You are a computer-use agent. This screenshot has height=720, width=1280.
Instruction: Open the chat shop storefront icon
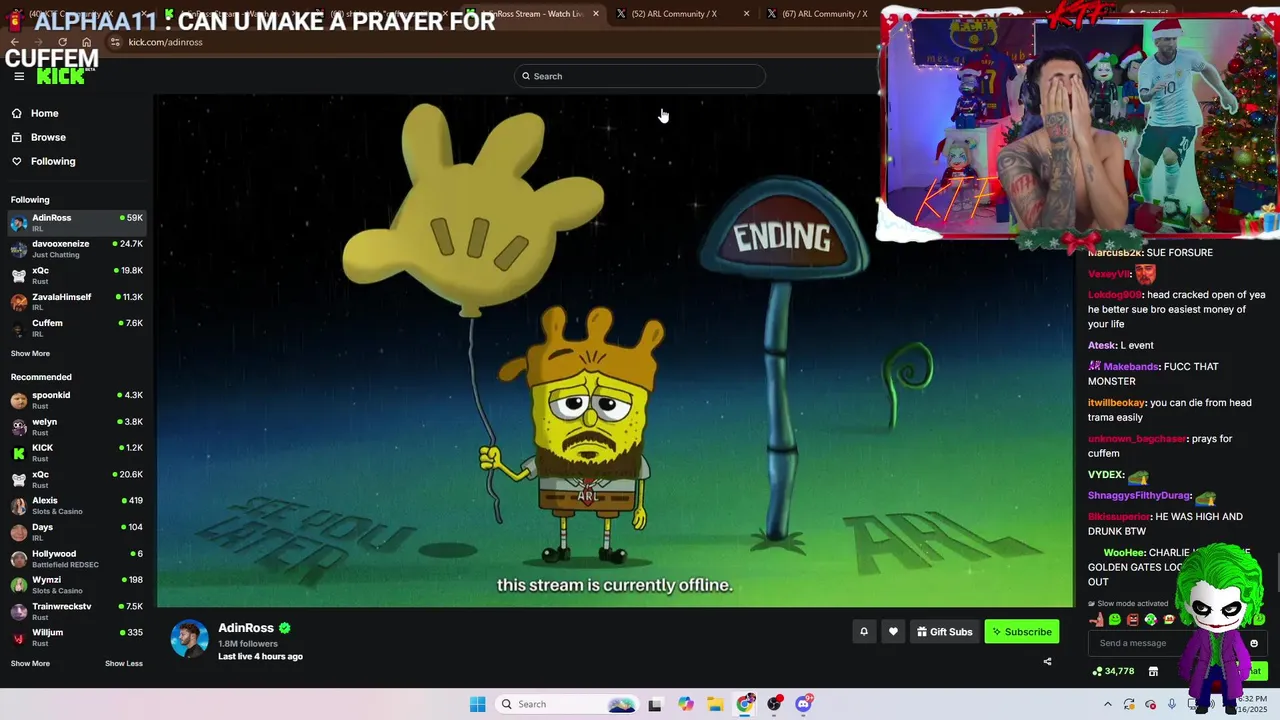pos(1153,671)
